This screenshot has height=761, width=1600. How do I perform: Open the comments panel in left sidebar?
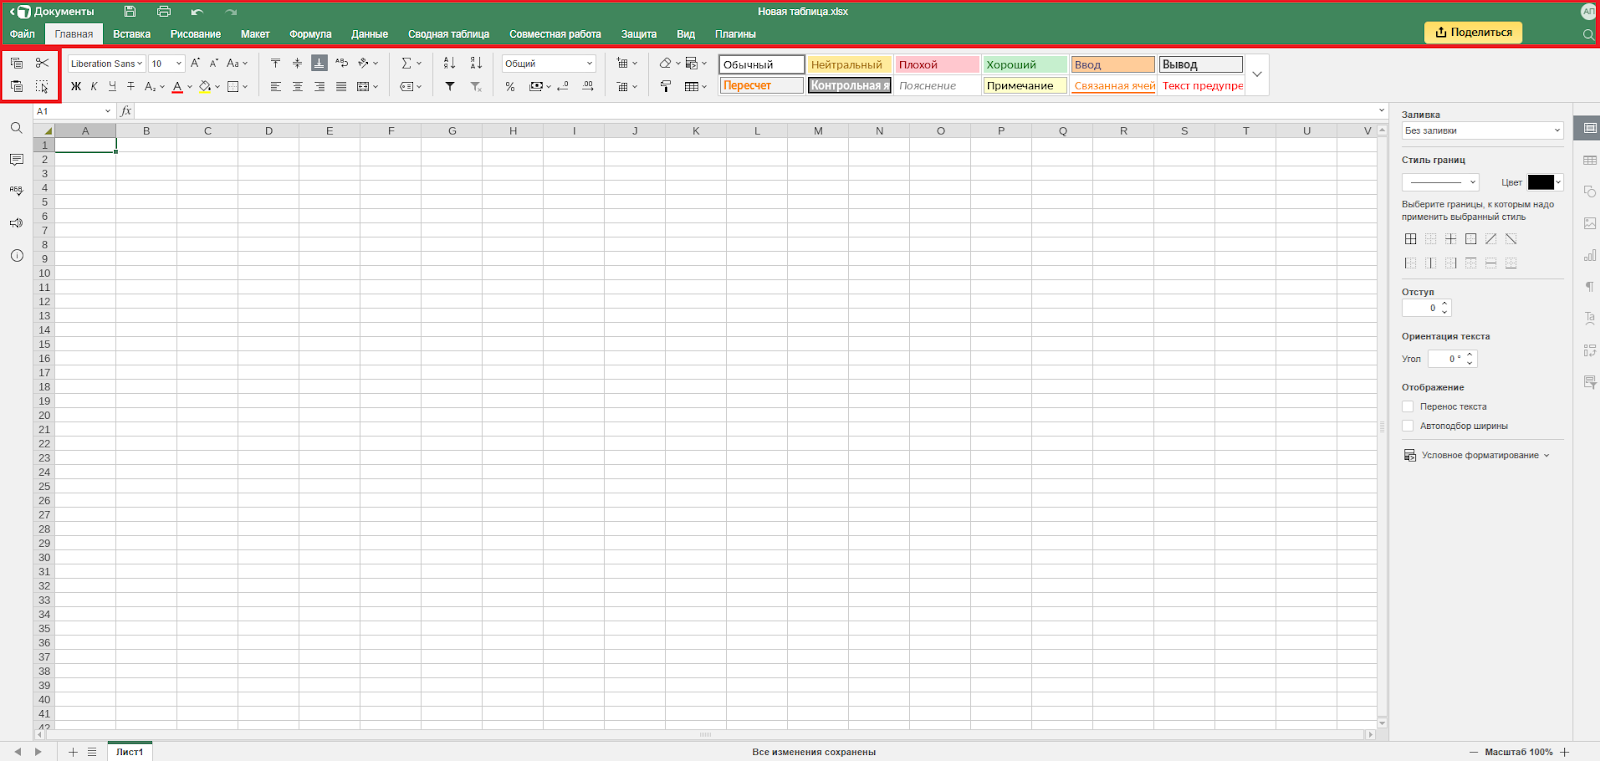point(16,160)
